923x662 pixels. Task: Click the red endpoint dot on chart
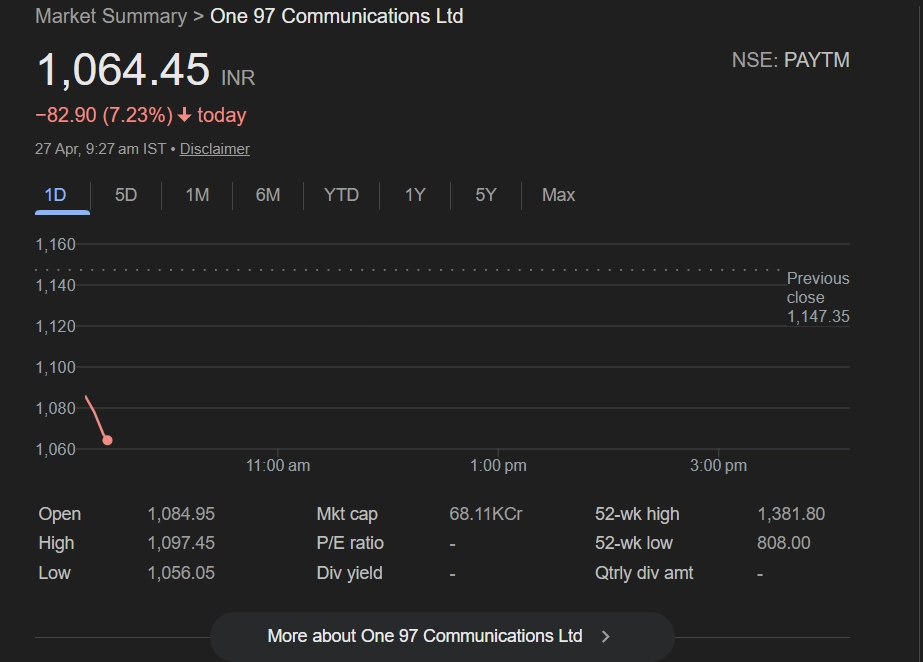point(107,440)
